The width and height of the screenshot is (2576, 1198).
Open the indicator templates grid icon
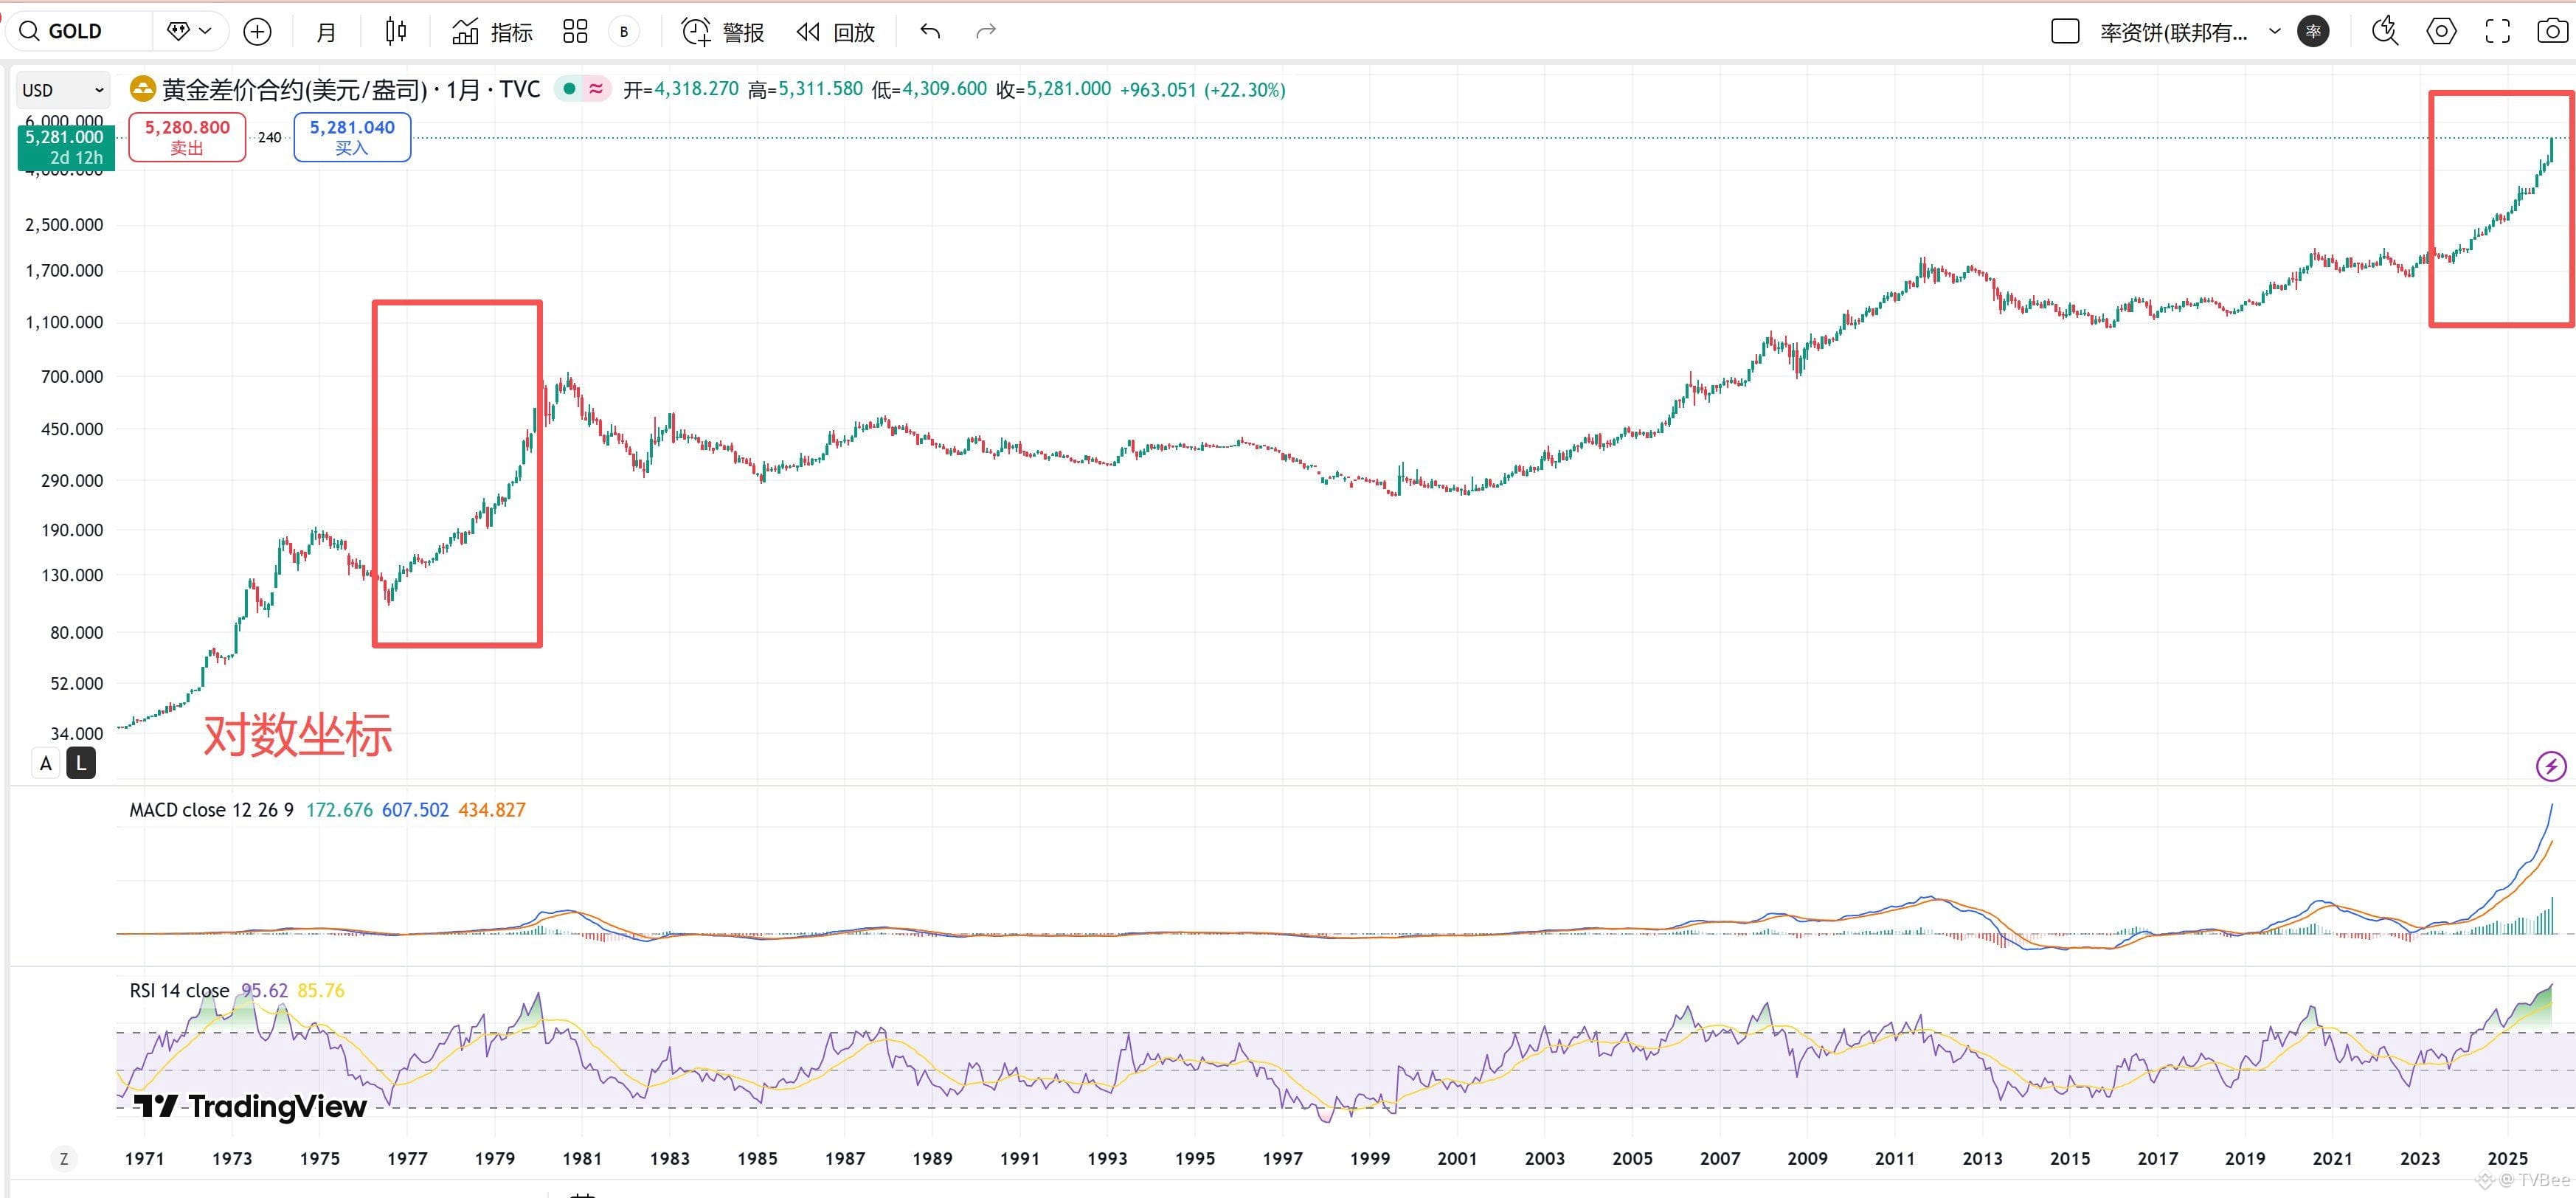(x=575, y=32)
